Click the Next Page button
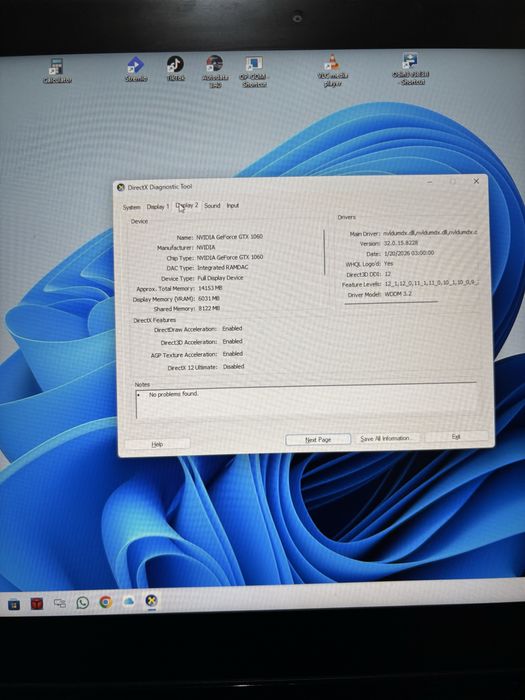 click(318, 440)
